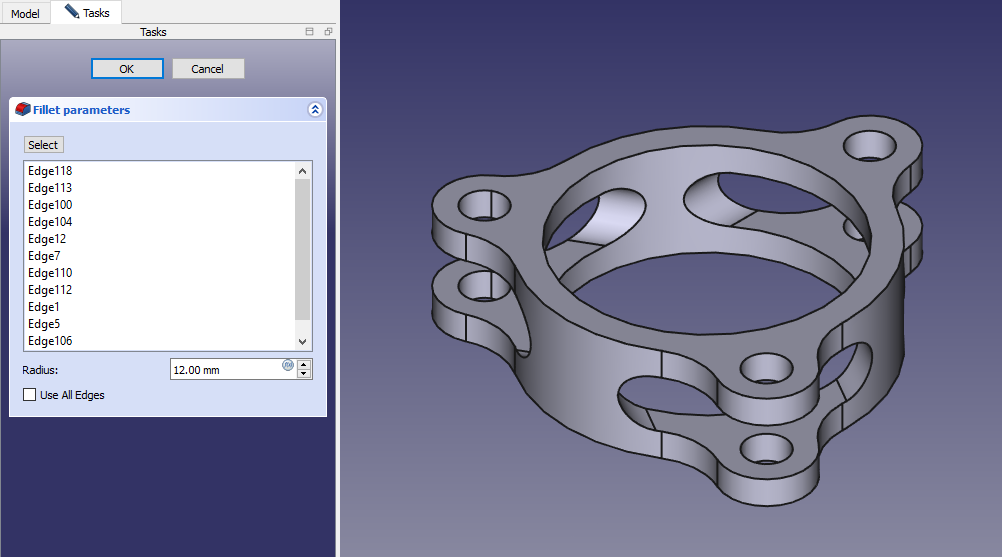Select Edge118 in the edge list
Image resolution: width=1002 pixels, height=557 pixels.
(x=50, y=171)
